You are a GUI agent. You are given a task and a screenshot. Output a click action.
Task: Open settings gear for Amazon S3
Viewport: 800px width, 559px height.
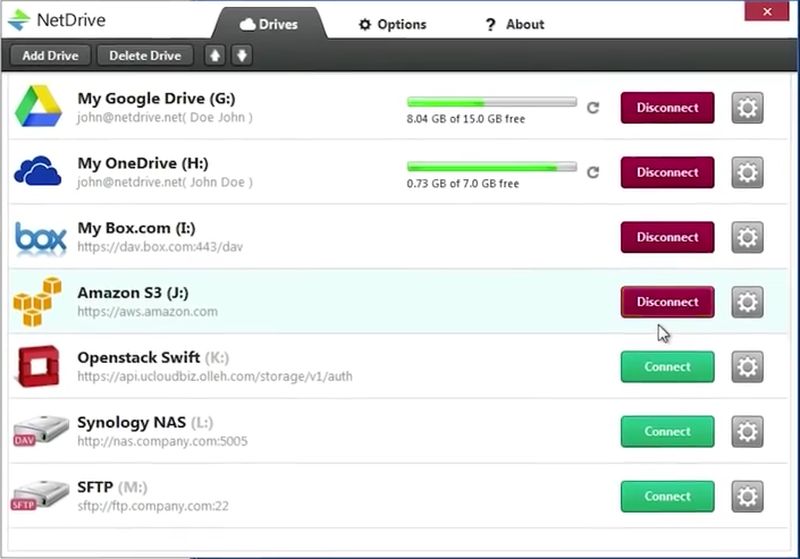pyautogui.click(x=747, y=302)
